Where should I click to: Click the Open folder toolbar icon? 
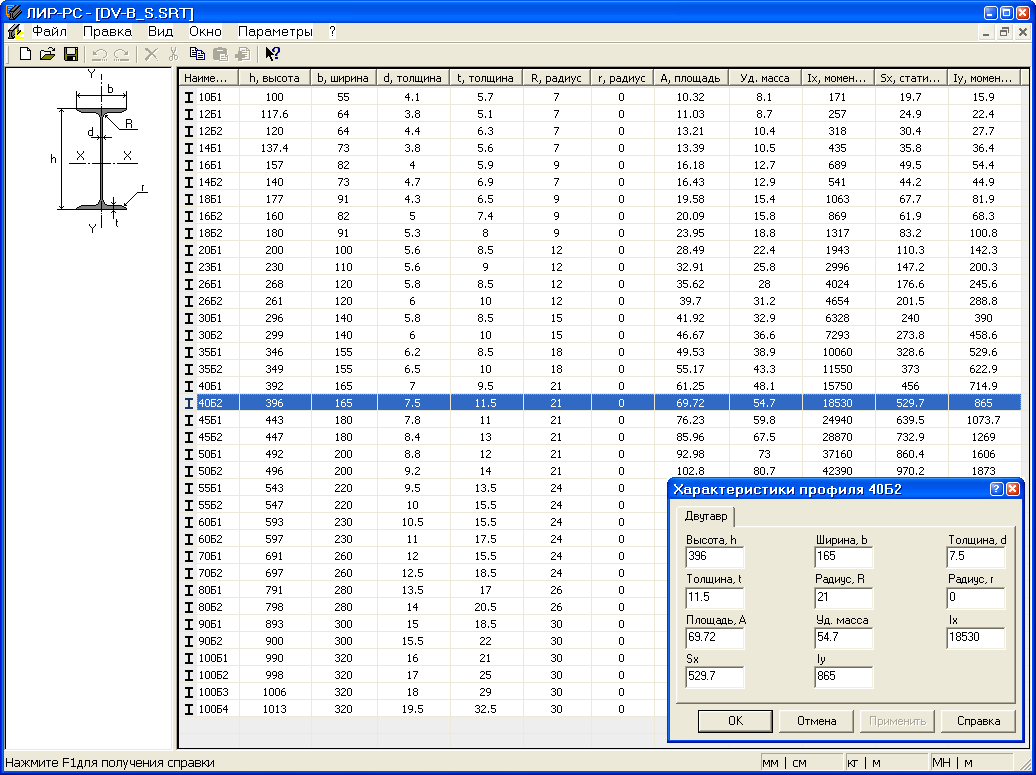tap(47, 54)
